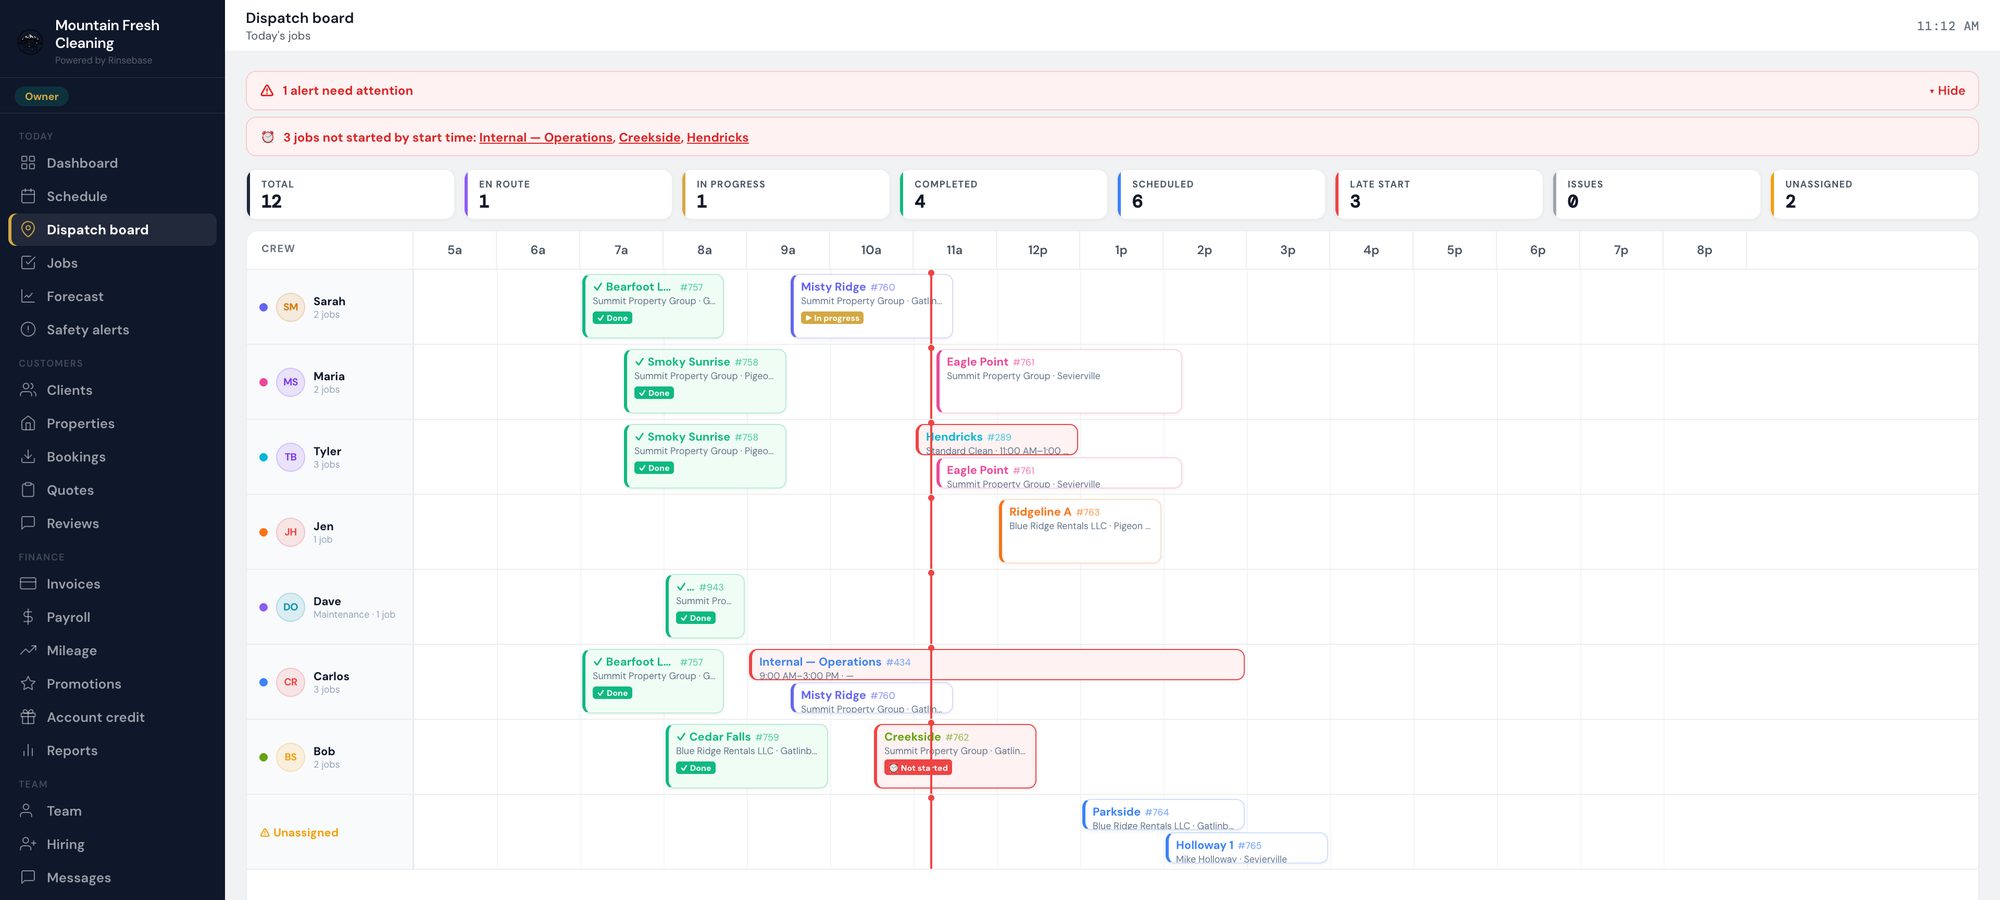2000x900 pixels.
Task: Click the Reports bar chart icon
Action: tap(28, 750)
